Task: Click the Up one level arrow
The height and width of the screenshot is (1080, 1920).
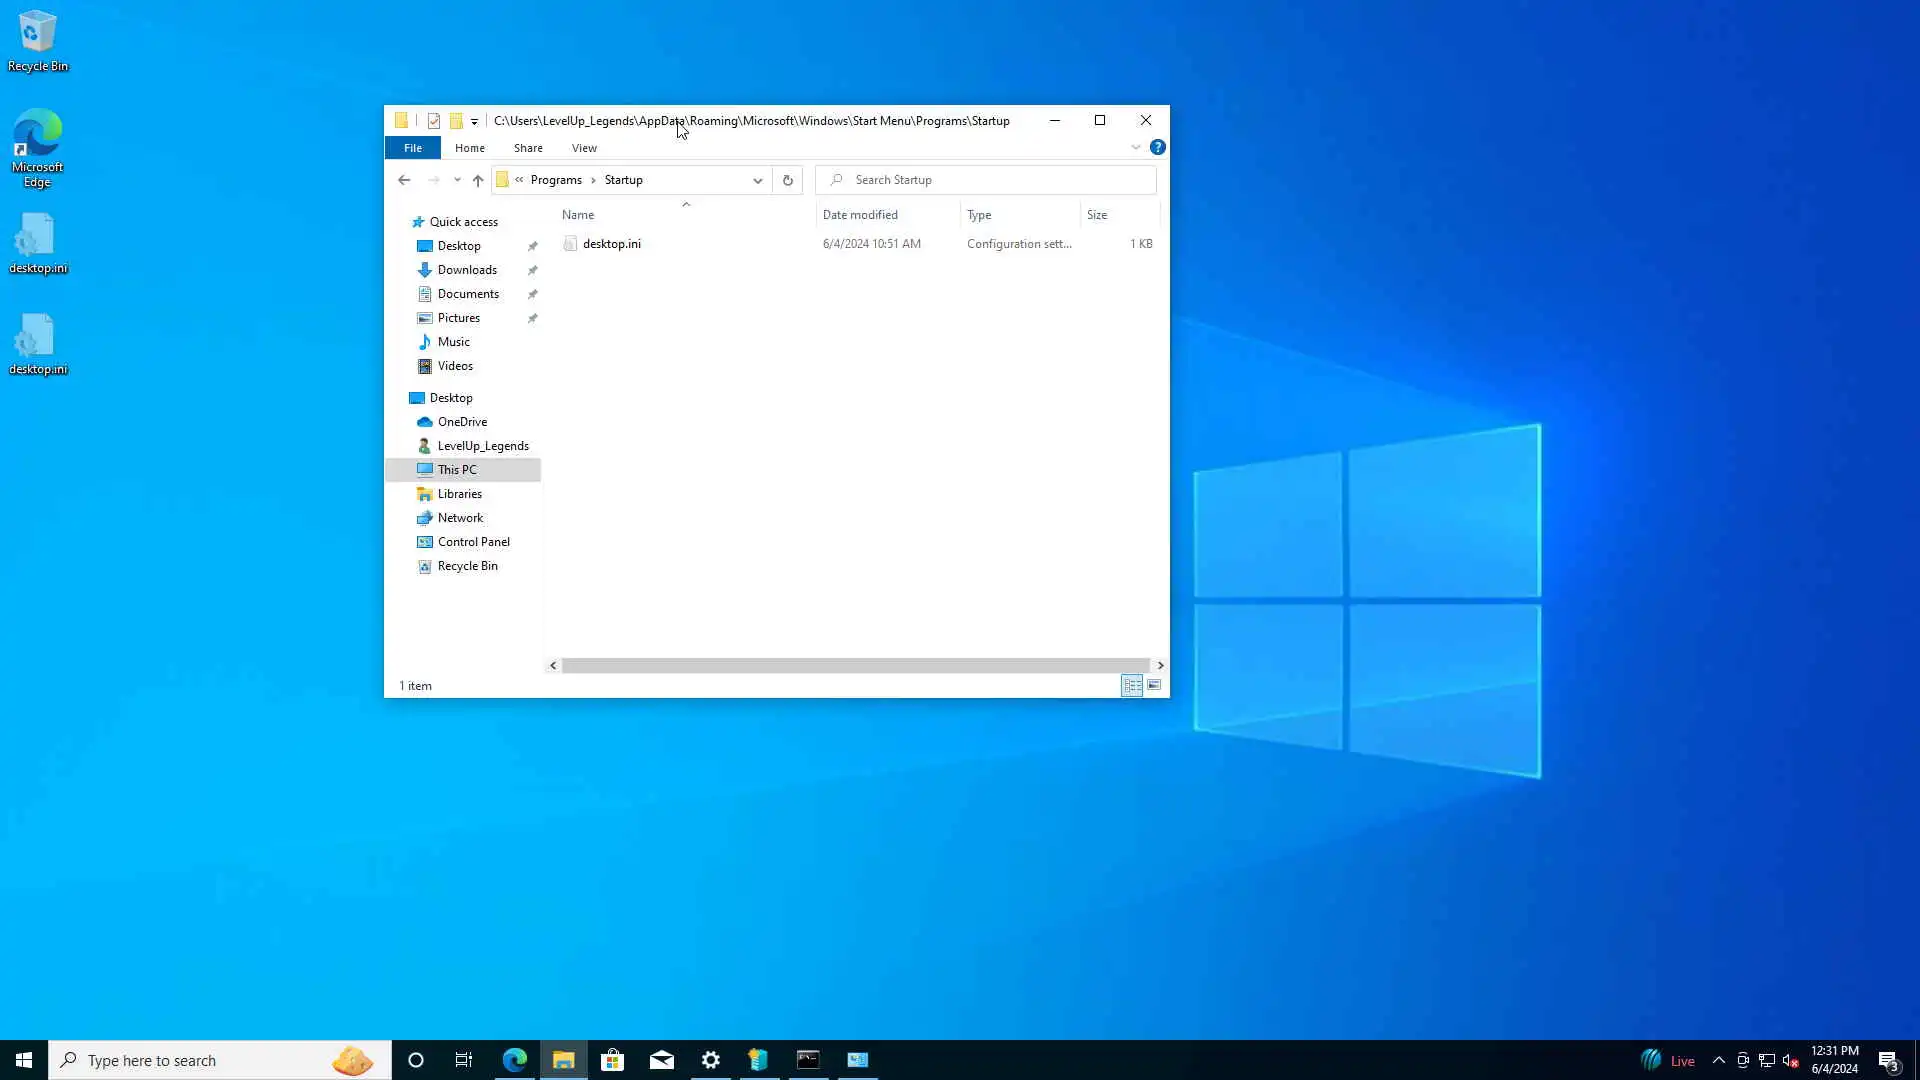Action: click(x=478, y=180)
